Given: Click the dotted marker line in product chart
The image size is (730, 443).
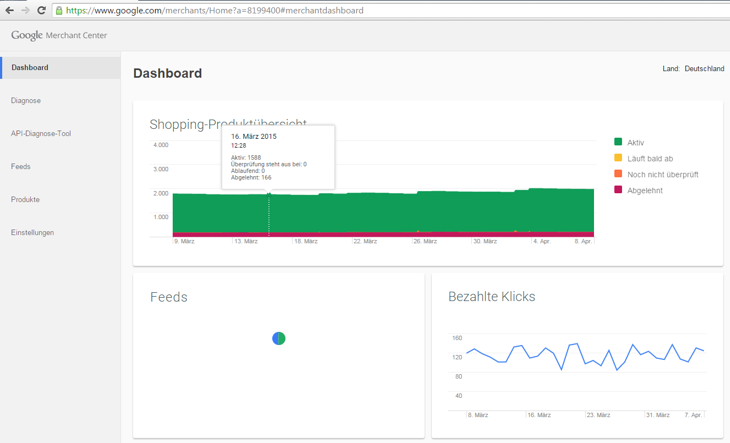Looking at the screenshot, I should click(x=269, y=215).
